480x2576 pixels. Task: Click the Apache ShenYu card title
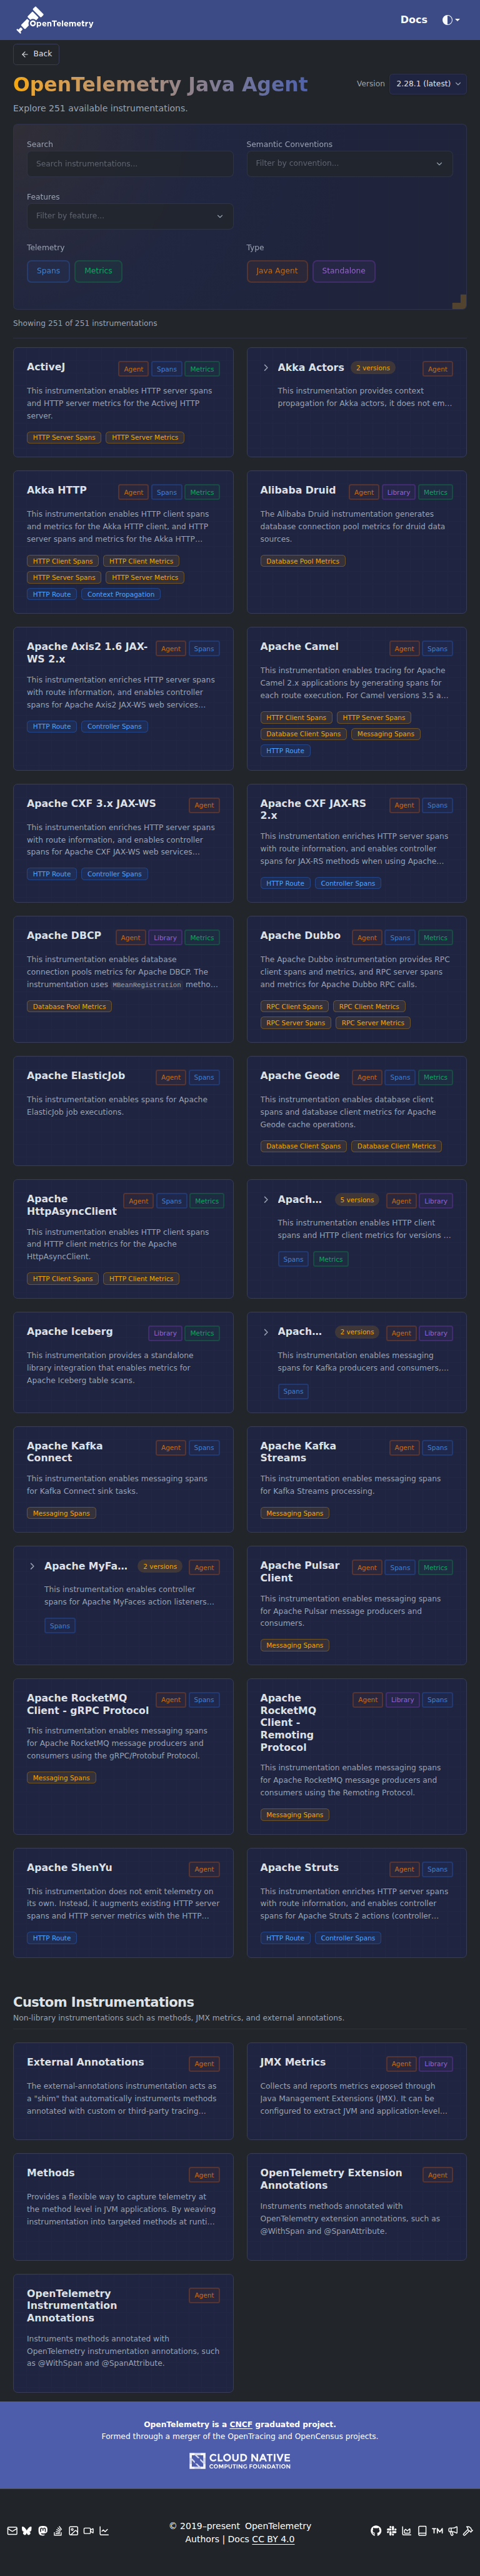[x=70, y=1868]
